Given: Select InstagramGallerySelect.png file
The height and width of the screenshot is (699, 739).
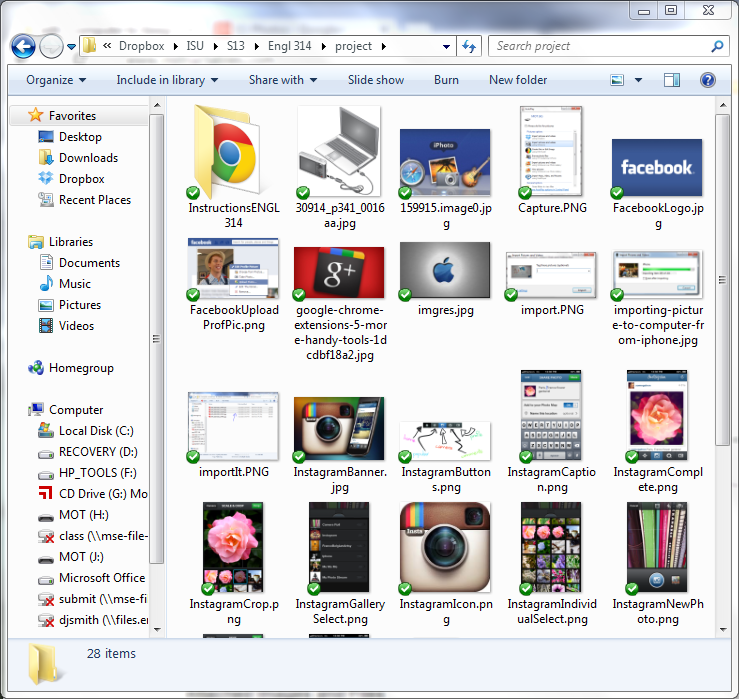Looking at the screenshot, I should click(x=339, y=564).
